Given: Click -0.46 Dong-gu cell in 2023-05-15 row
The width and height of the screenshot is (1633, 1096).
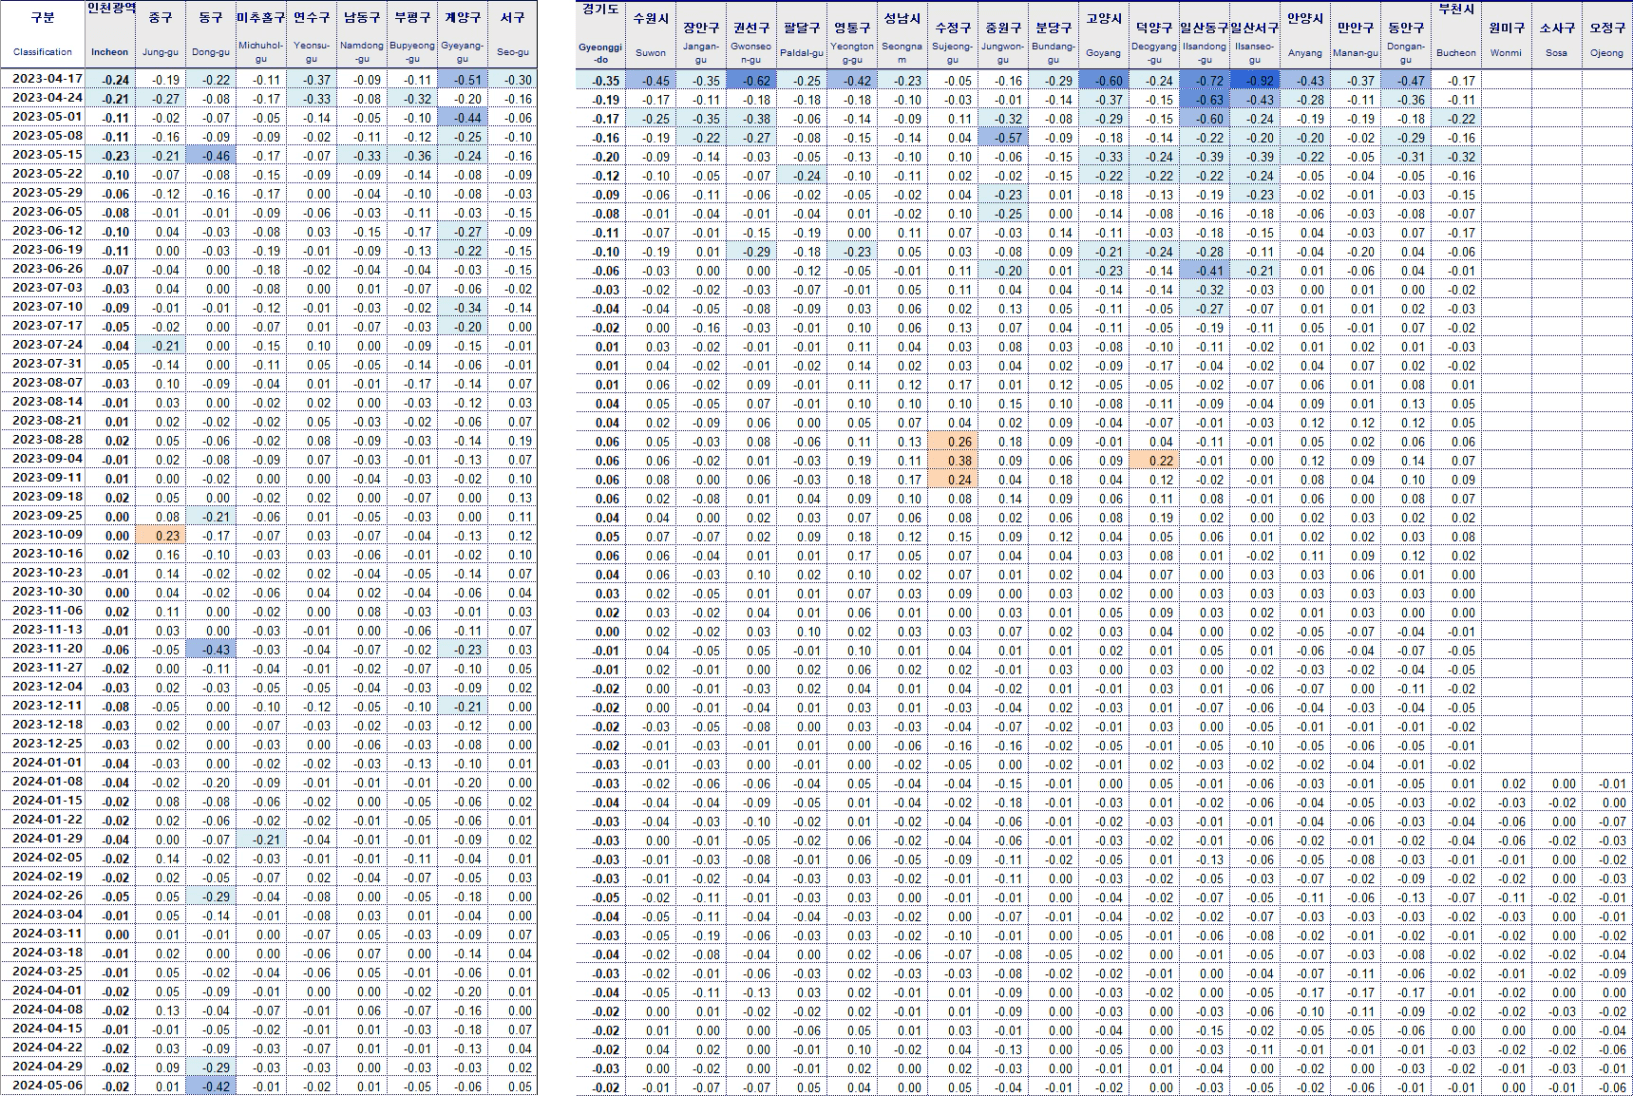Looking at the screenshot, I should [x=211, y=155].
